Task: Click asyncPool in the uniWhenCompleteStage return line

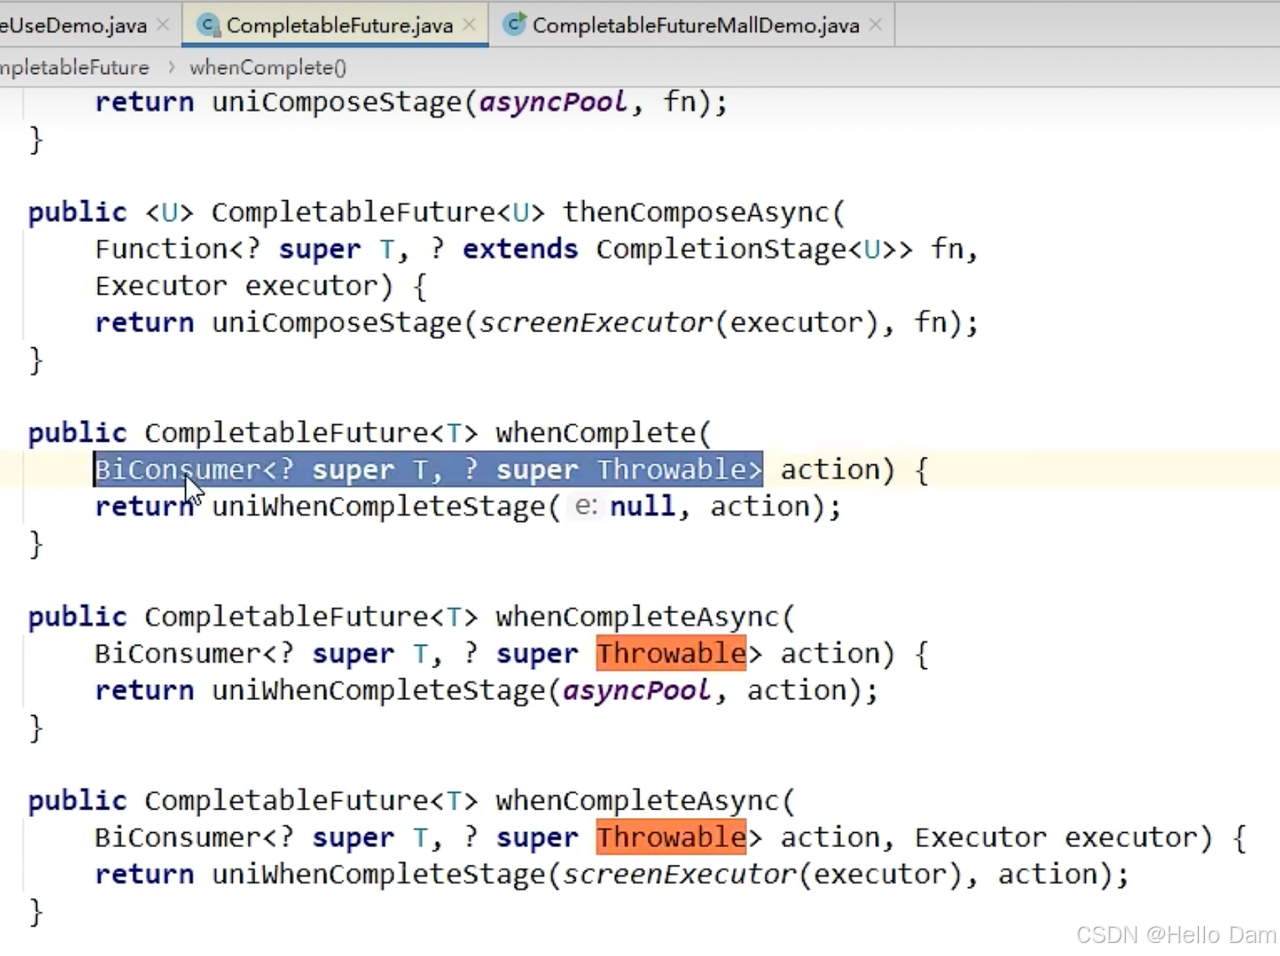Action: (x=636, y=690)
